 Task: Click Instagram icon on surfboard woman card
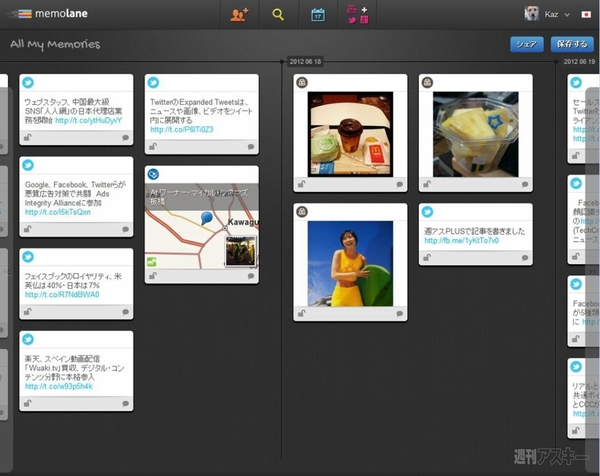(x=302, y=212)
